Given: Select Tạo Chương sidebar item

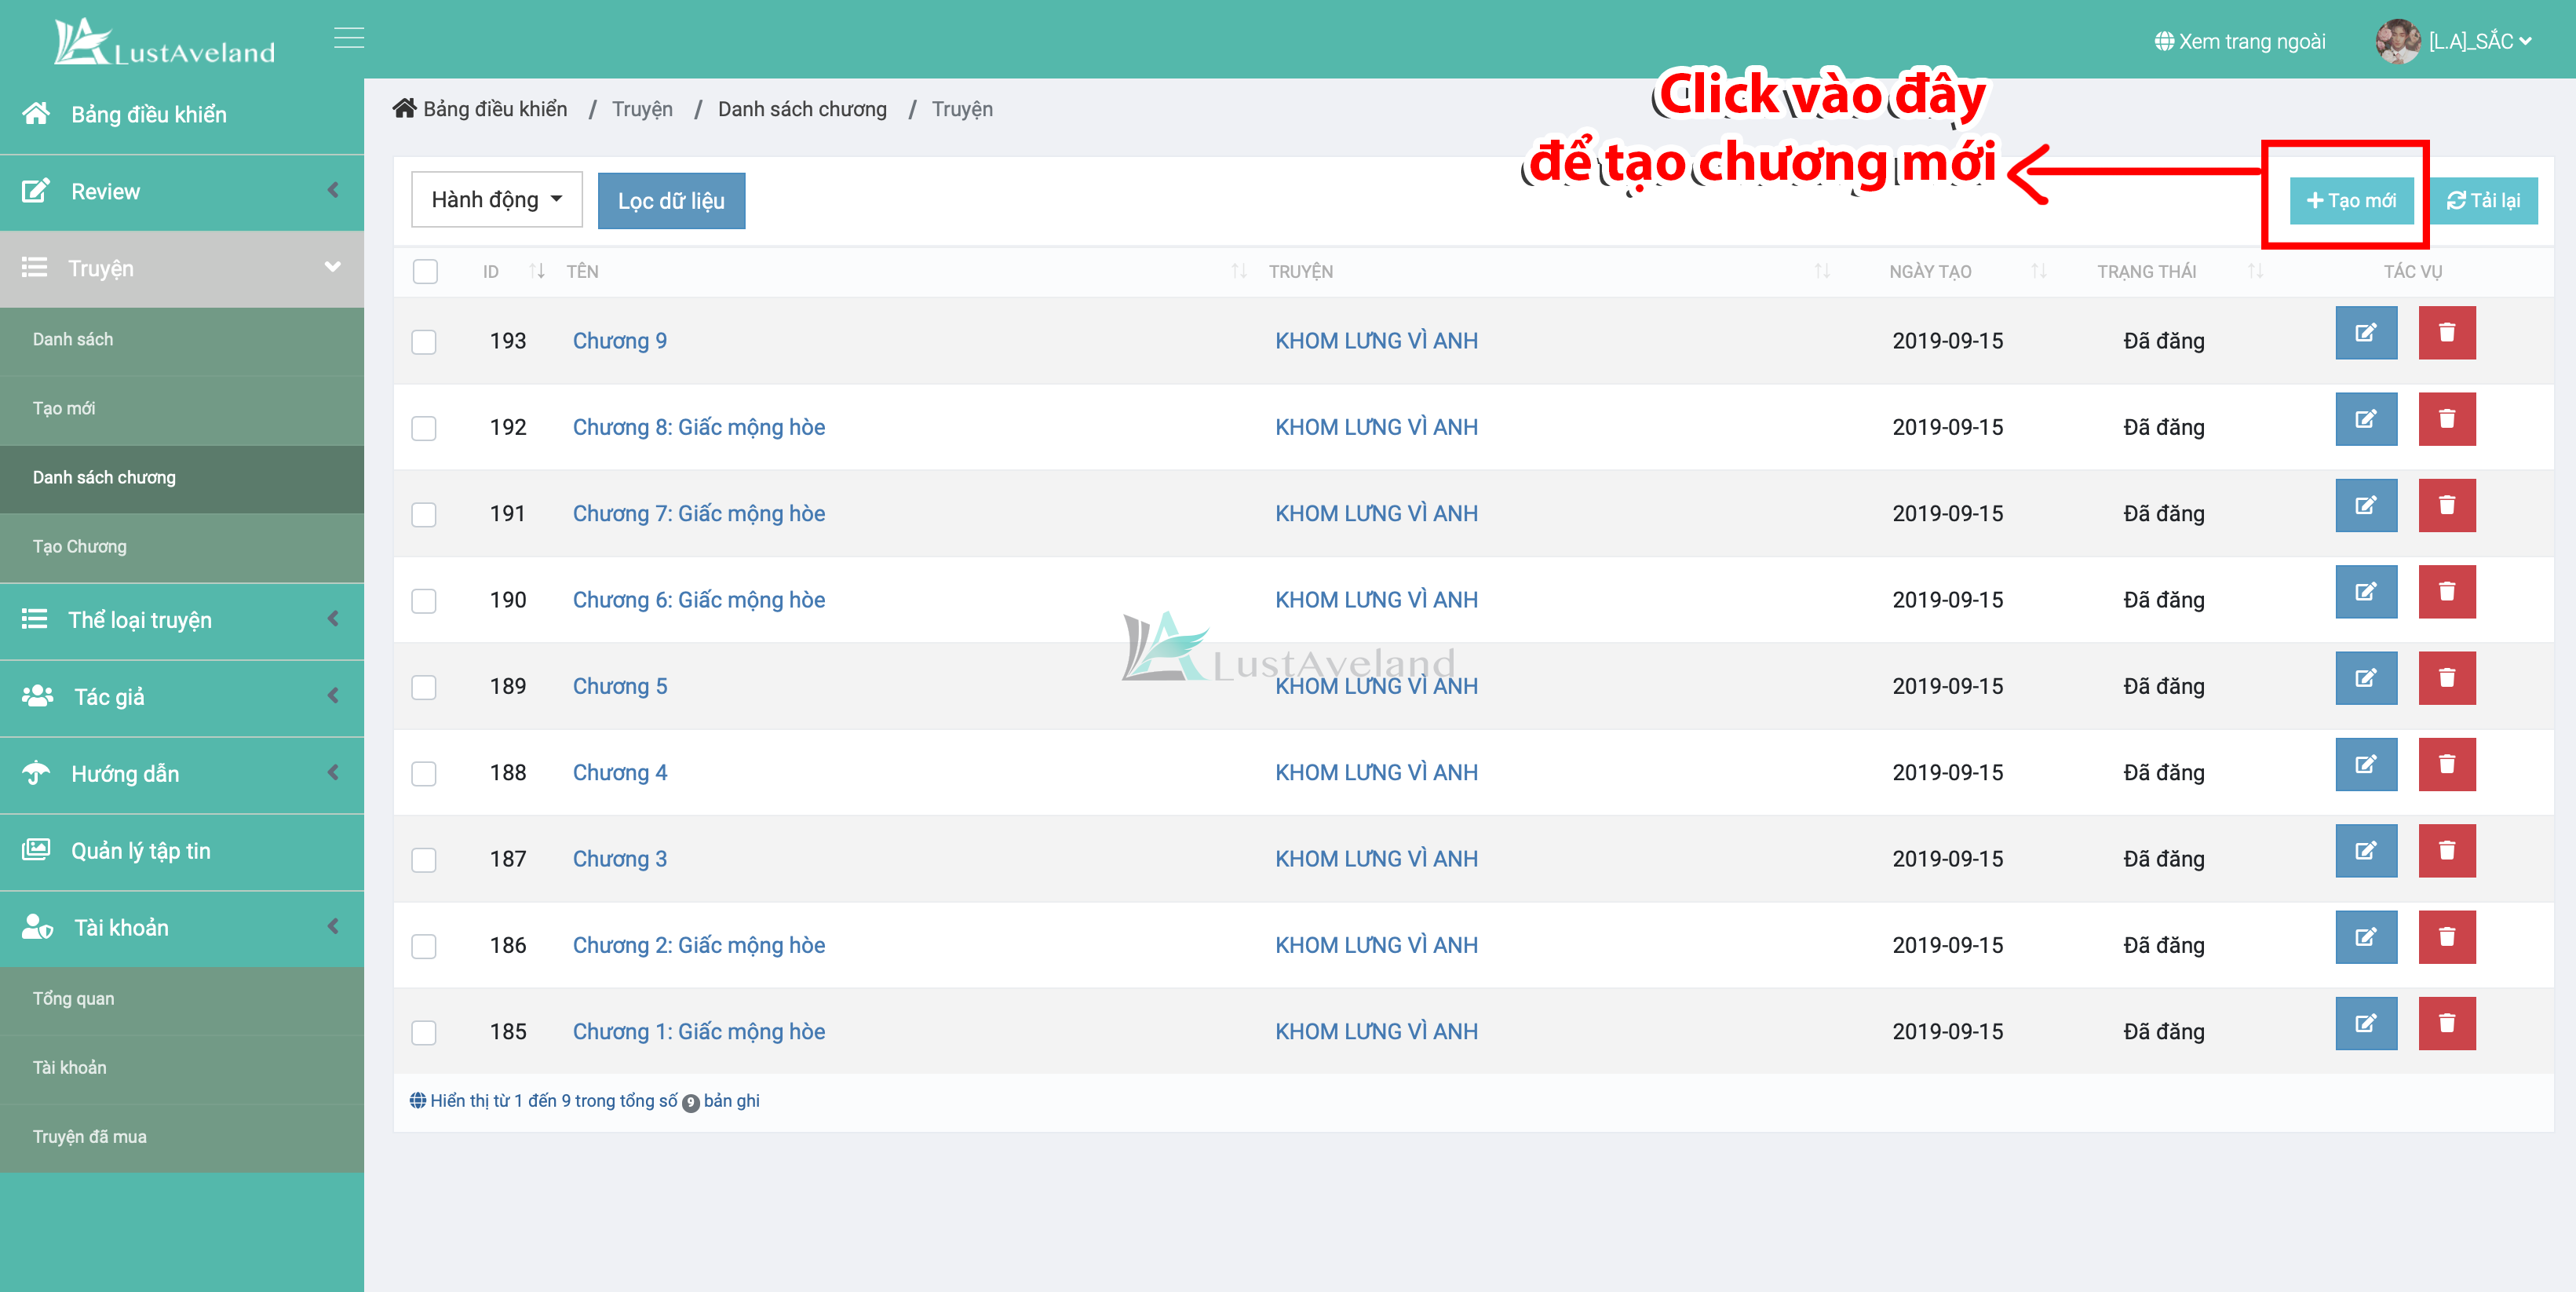Looking at the screenshot, I should point(182,547).
